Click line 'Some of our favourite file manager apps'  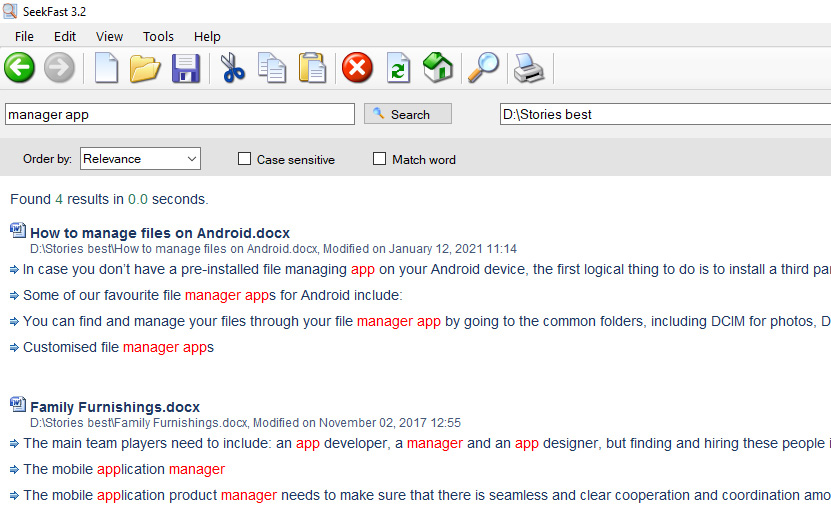213,295
